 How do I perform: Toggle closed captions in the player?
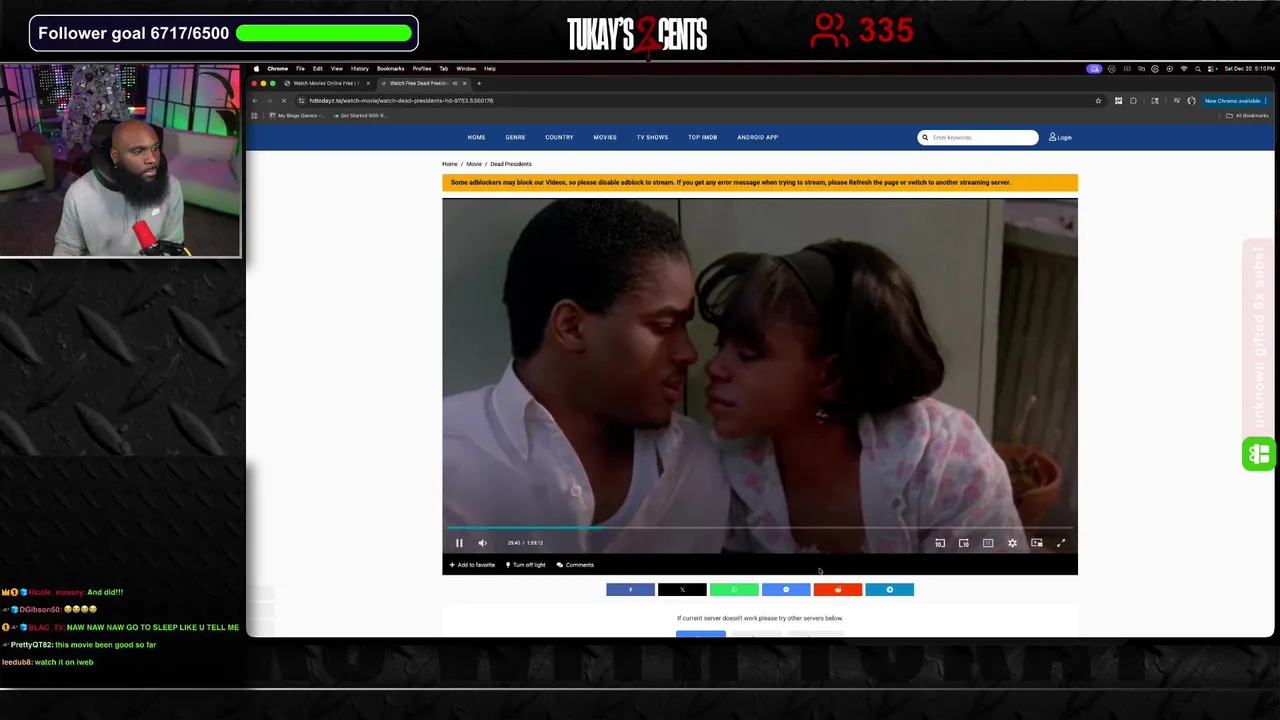coord(988,543)
